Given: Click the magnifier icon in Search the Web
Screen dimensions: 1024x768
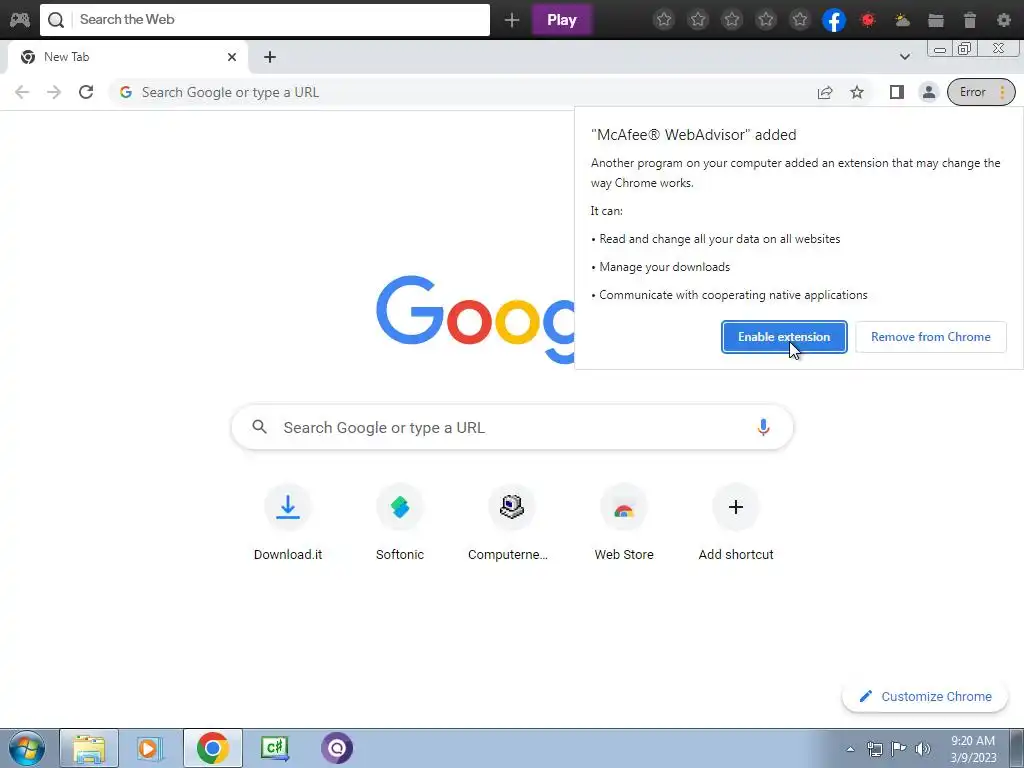Looking at the screenshot, I should [x=56, y=20].
